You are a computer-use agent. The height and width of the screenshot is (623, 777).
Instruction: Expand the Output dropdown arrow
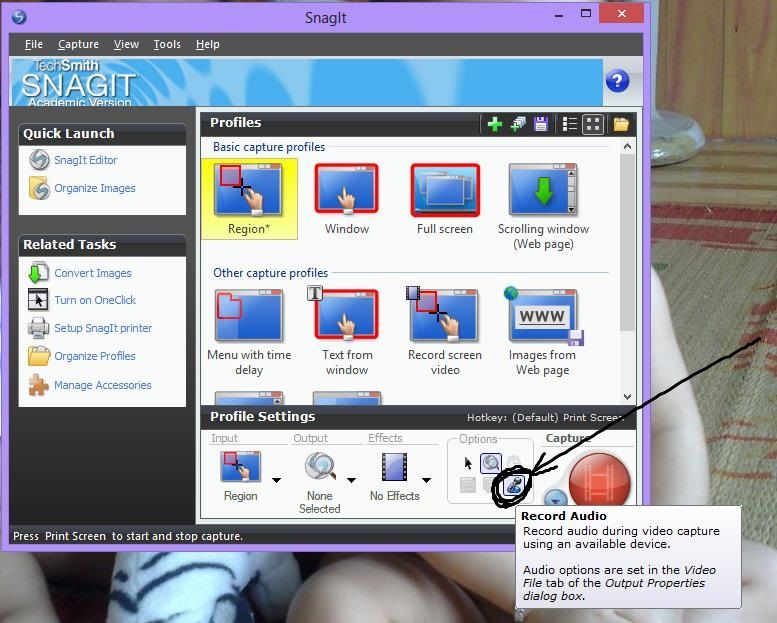[x=351, y=480]
